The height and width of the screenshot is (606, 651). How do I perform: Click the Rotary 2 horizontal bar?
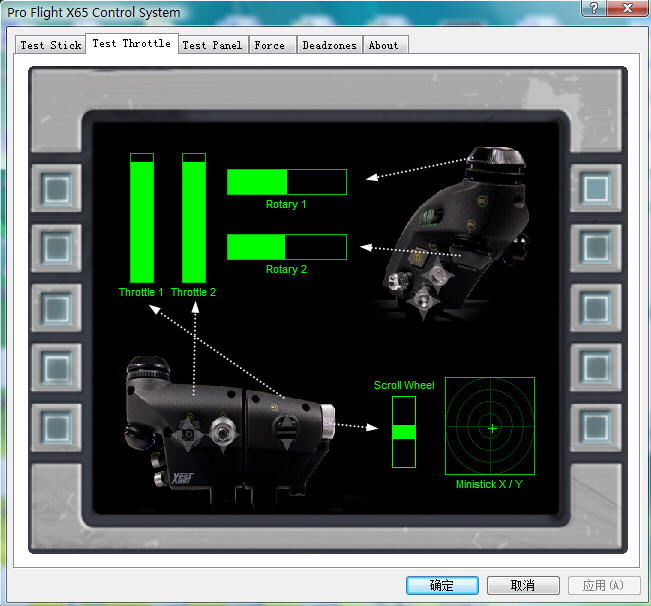pos(287,247)
